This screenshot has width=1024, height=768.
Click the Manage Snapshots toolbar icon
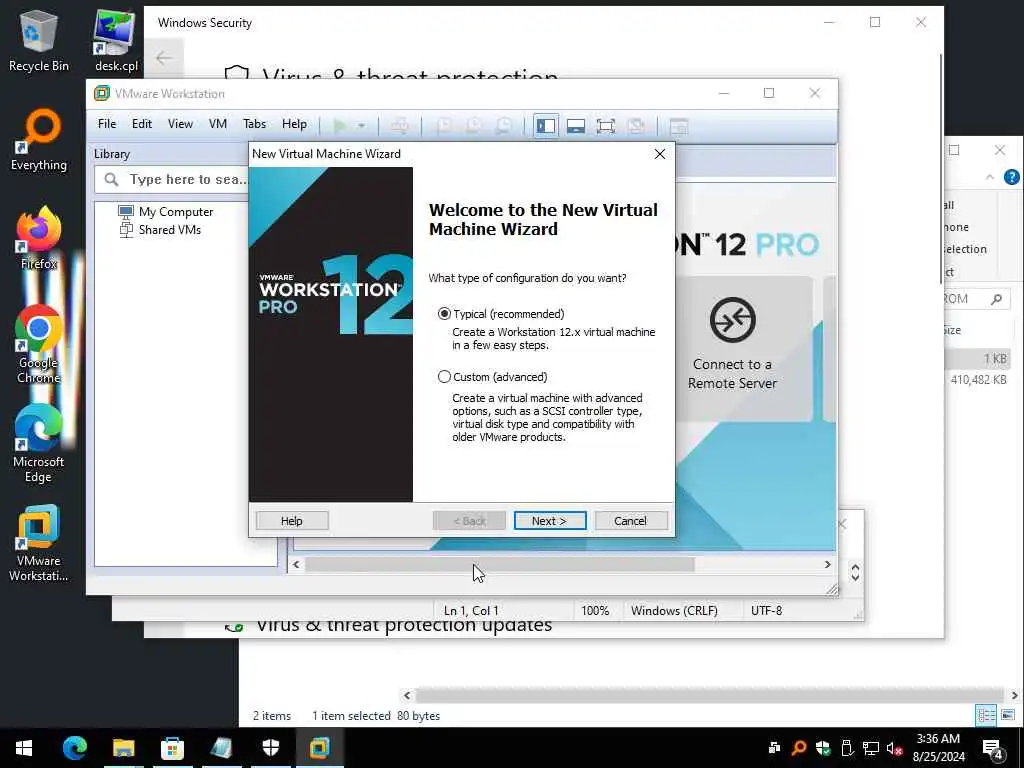point(504,125)
